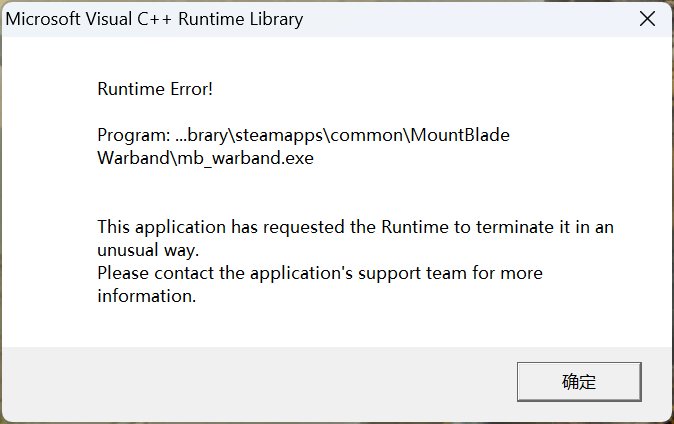674x424 pixels.
Task: Click the Program: label in the message
Action: click(134, 135)
